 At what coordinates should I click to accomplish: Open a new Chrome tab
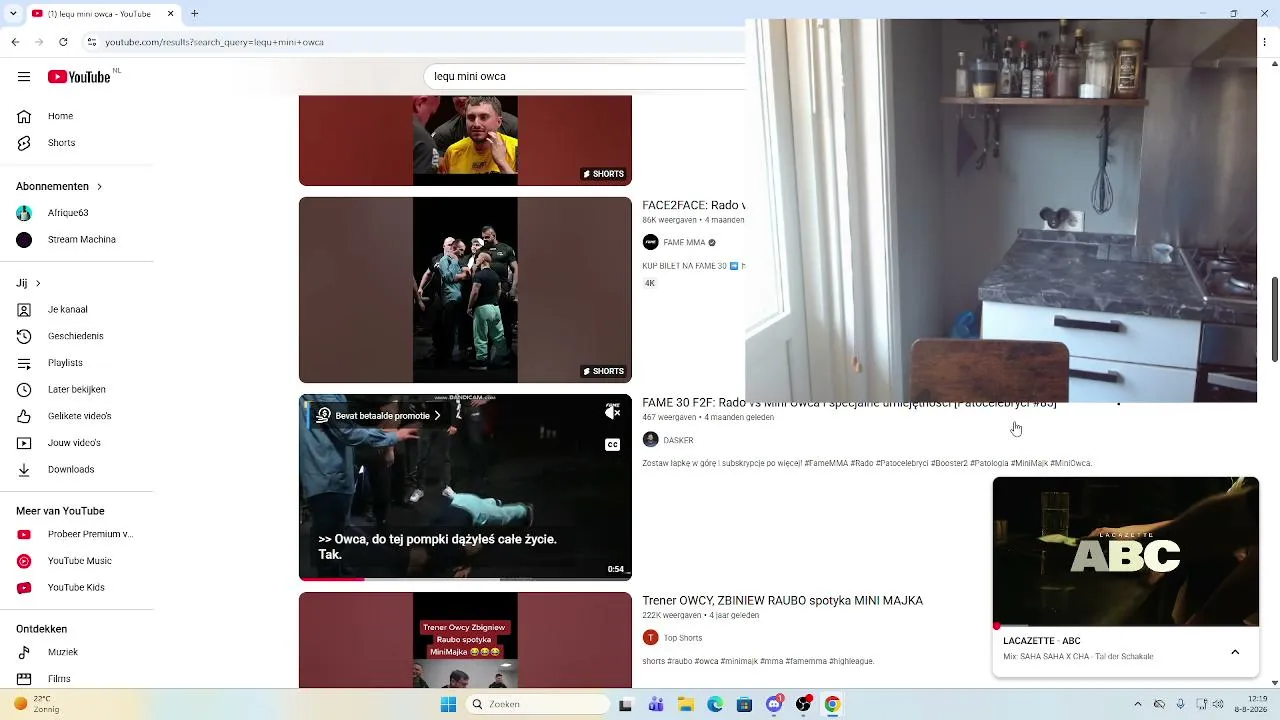click(195, 14)
